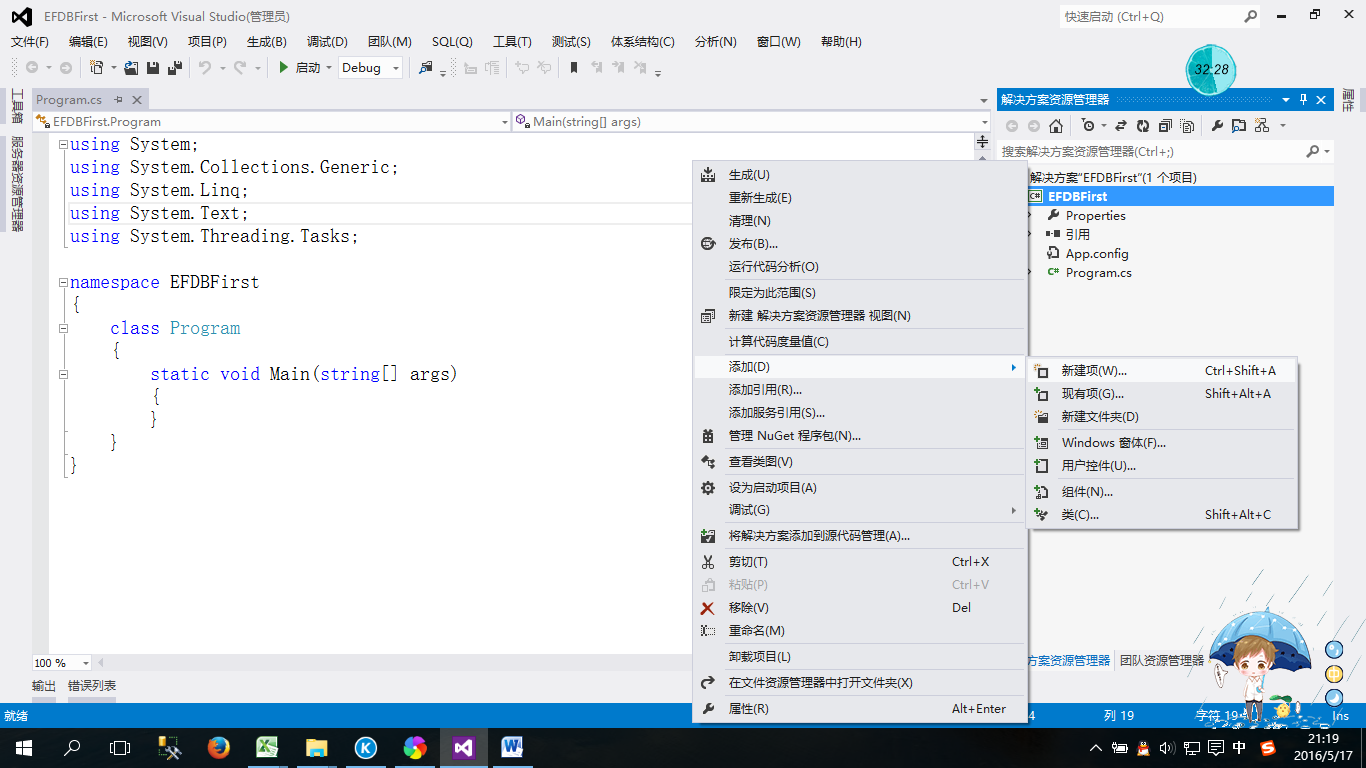Choose 现有项(G)... in the Add submenu
The height and width of the screenshot is (768, 1366).
coord(1161,393)
